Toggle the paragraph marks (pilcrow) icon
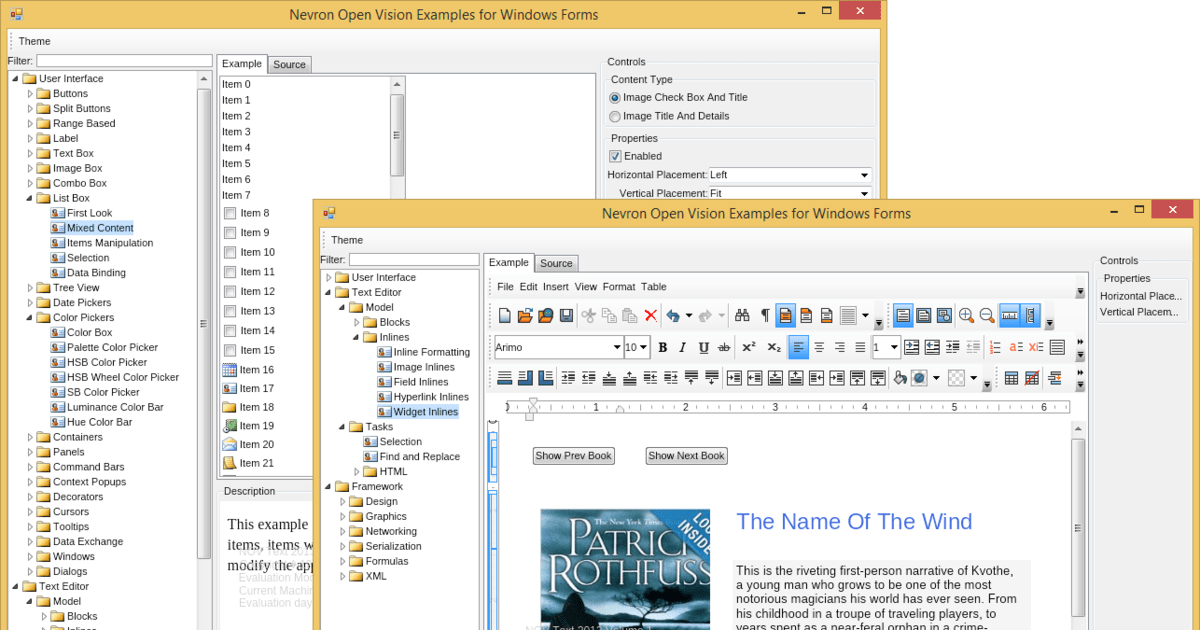The width and height of the screenshot is (1200, 630). (x=765, y=315)
